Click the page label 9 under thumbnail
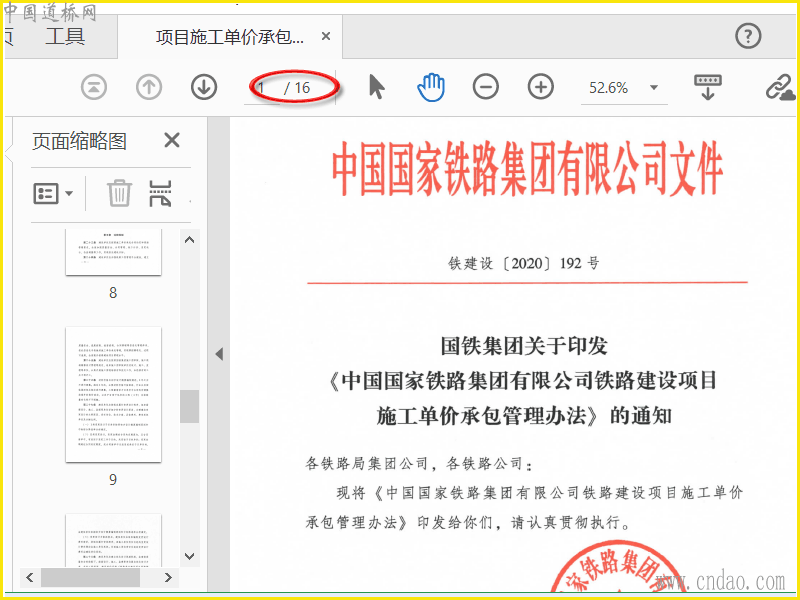800x600 pixels. click(113, 479)
